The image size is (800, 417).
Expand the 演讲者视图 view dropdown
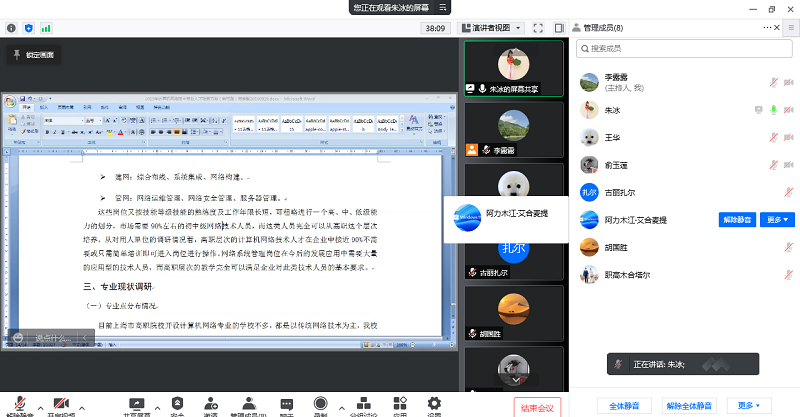click(491, 27)
